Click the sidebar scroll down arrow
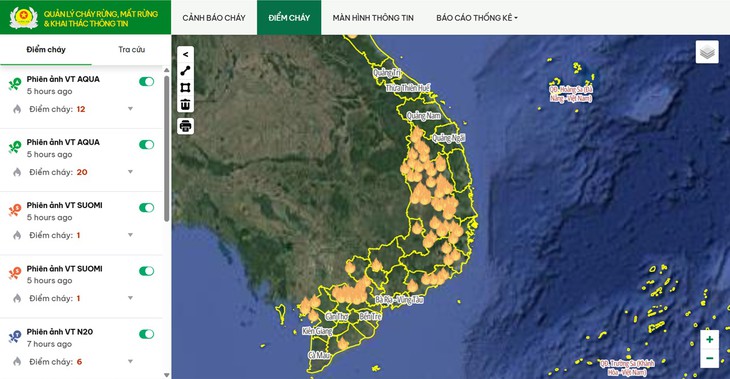The image size is (730, 379). point(167,375)
